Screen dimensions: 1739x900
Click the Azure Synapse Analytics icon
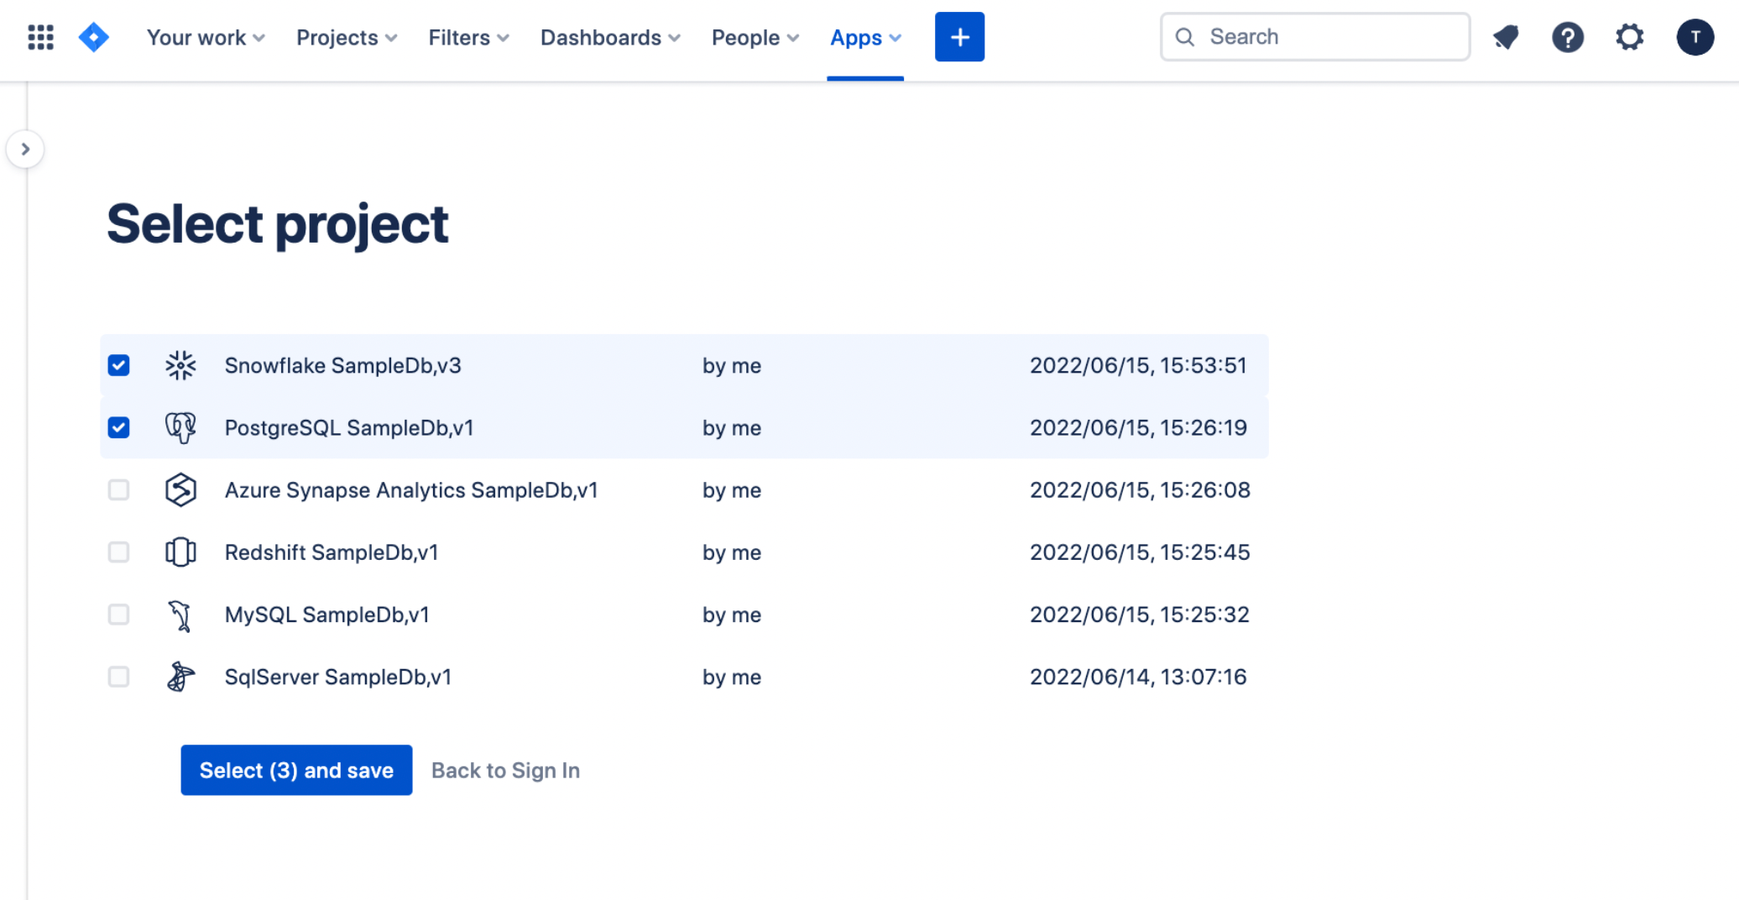[x=181, y=490]
